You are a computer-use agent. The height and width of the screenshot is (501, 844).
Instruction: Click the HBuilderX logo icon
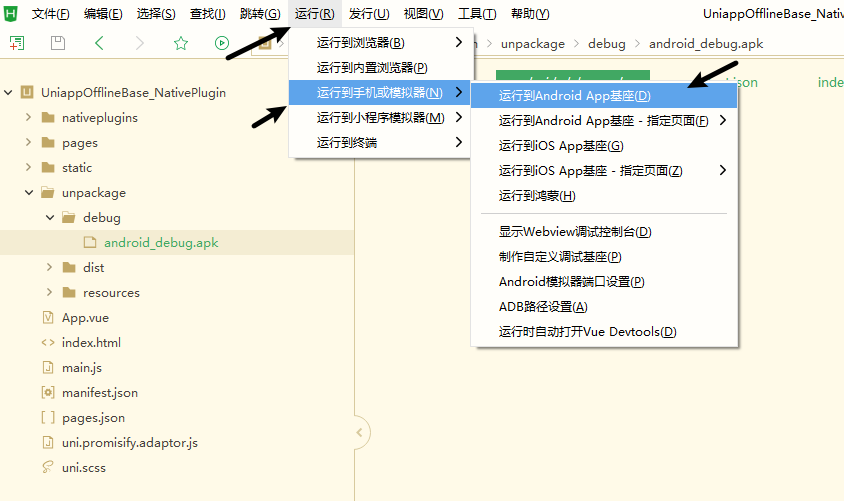tap(11, 13)
